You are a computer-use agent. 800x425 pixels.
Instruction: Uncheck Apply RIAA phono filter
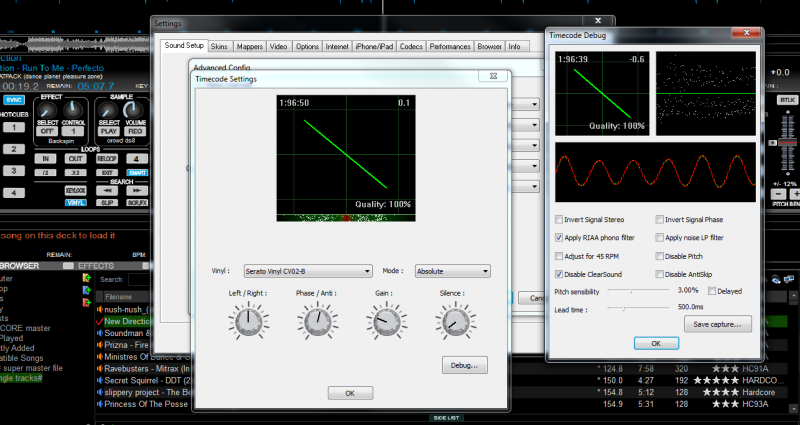coord(559,237)
